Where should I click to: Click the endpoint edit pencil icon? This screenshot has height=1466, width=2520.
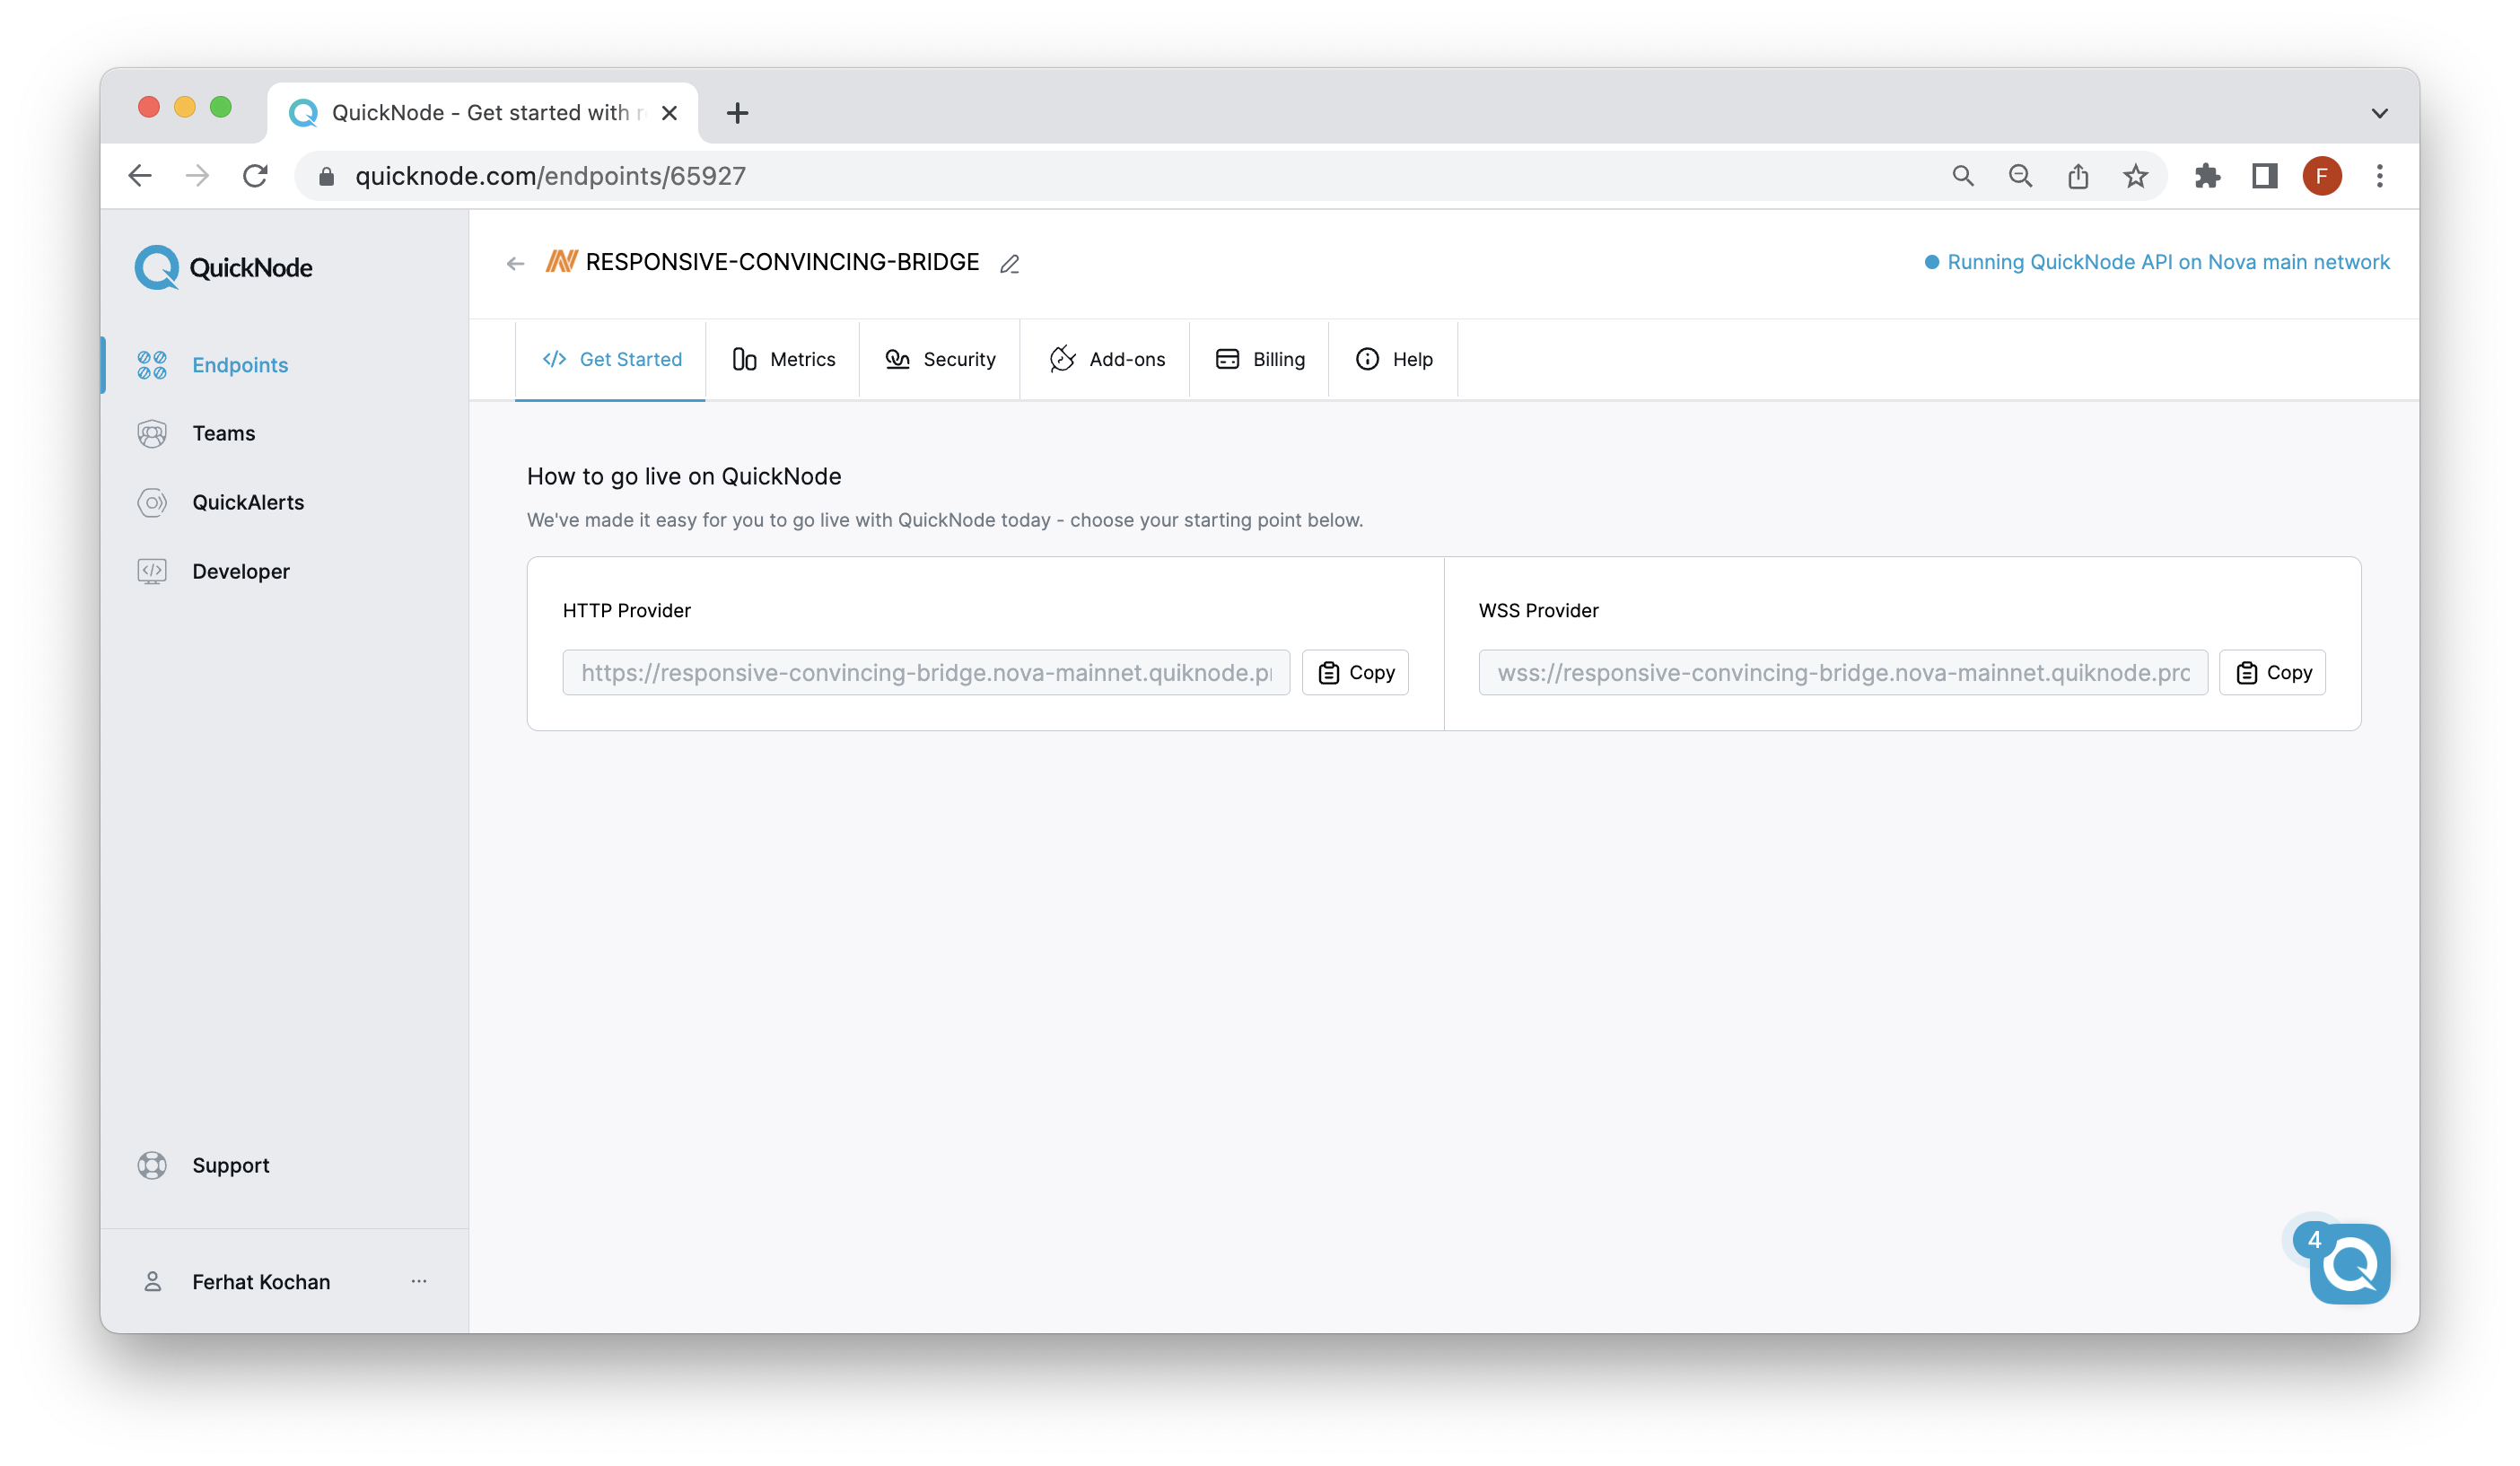(x=1012, y=262)
